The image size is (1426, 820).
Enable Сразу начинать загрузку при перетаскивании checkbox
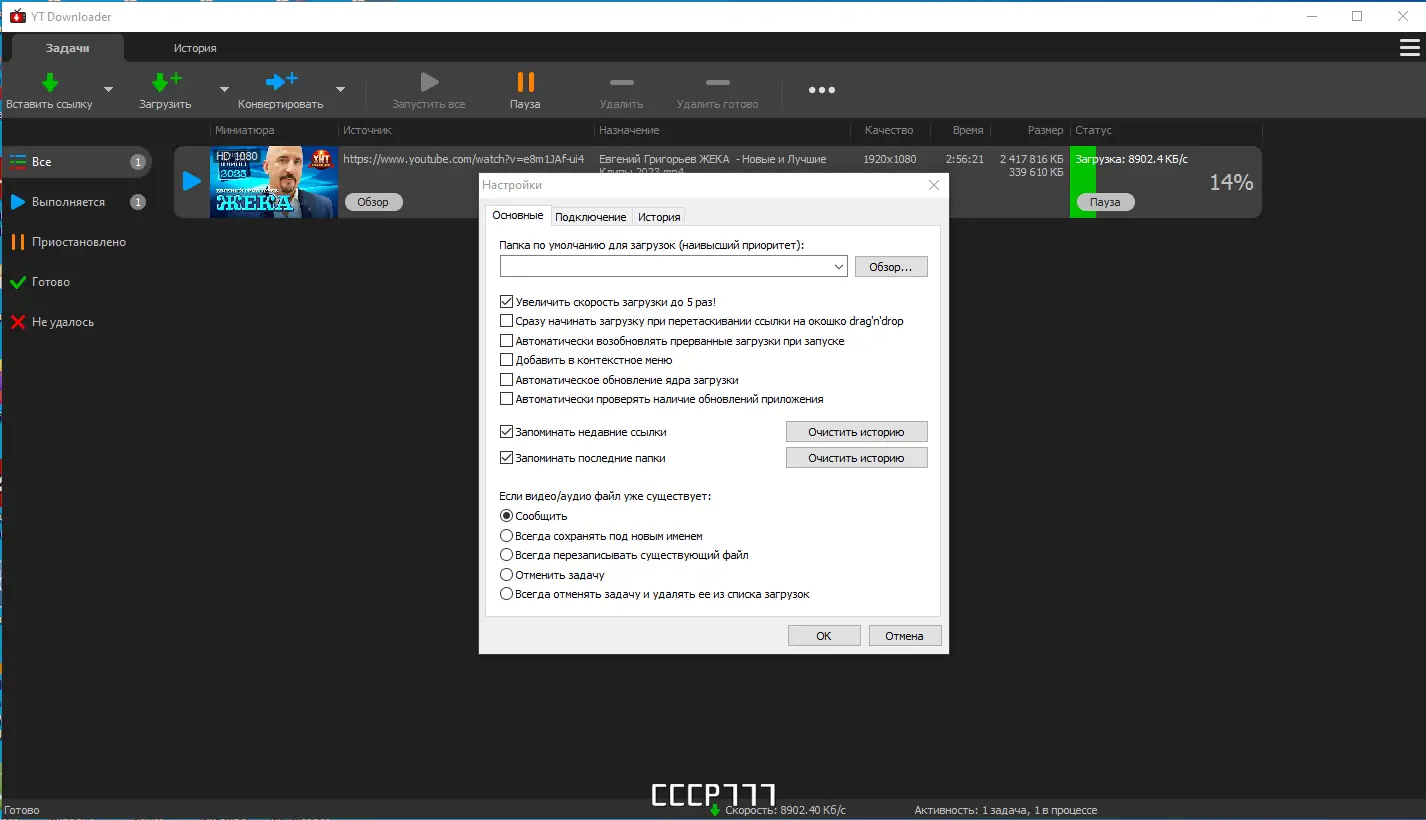[506, 321]
